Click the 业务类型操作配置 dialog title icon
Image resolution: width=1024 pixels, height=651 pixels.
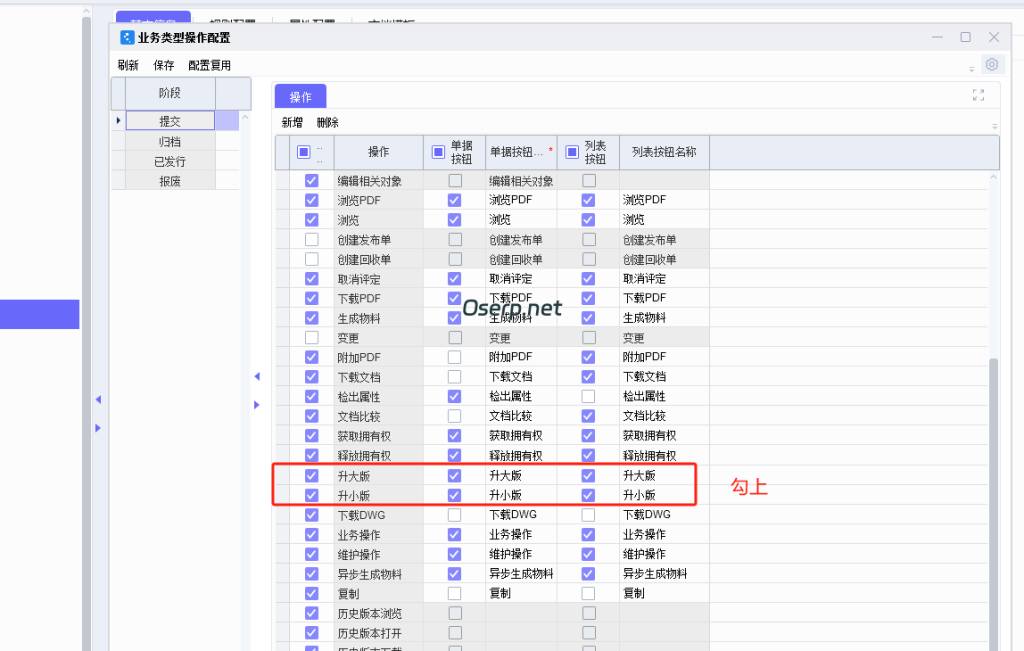click(x=127, y=37)
